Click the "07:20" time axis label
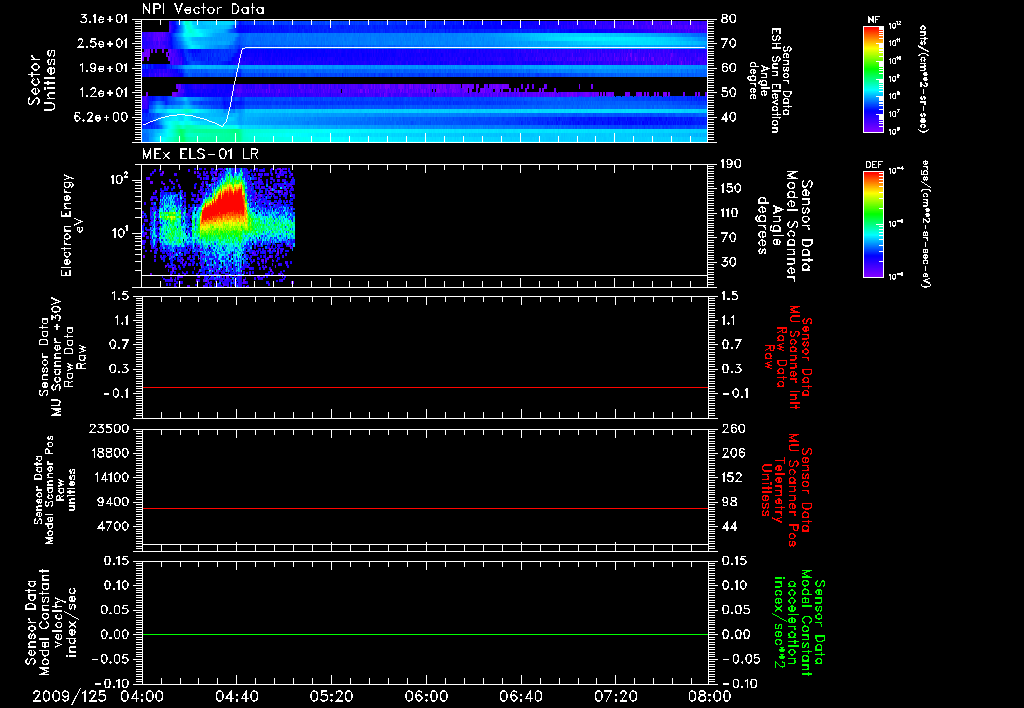Image resolution: width=1024 pixels, height=708 pixels. (x=615, y=696)
